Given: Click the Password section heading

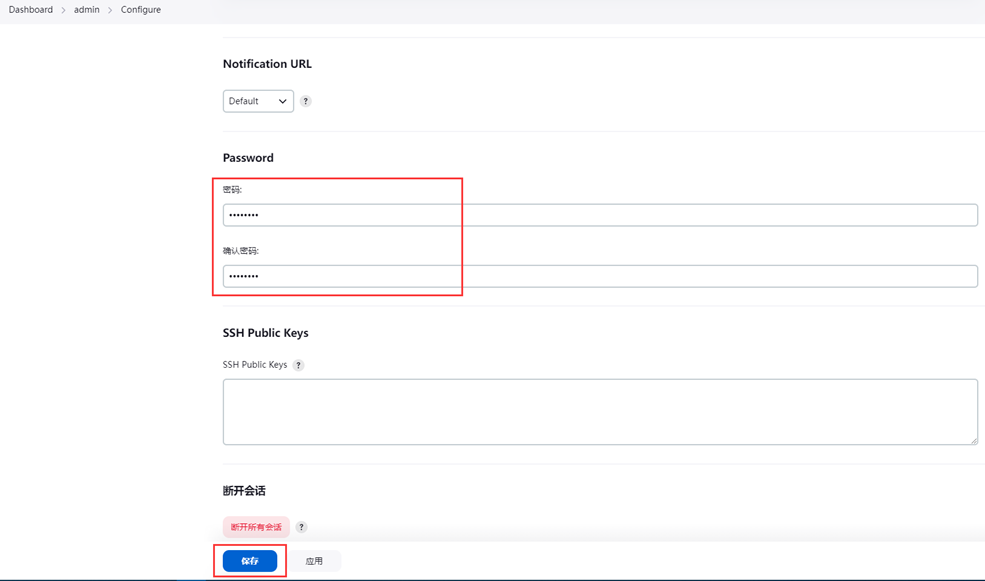Looking at the screenshot, I should pos(248,158).
